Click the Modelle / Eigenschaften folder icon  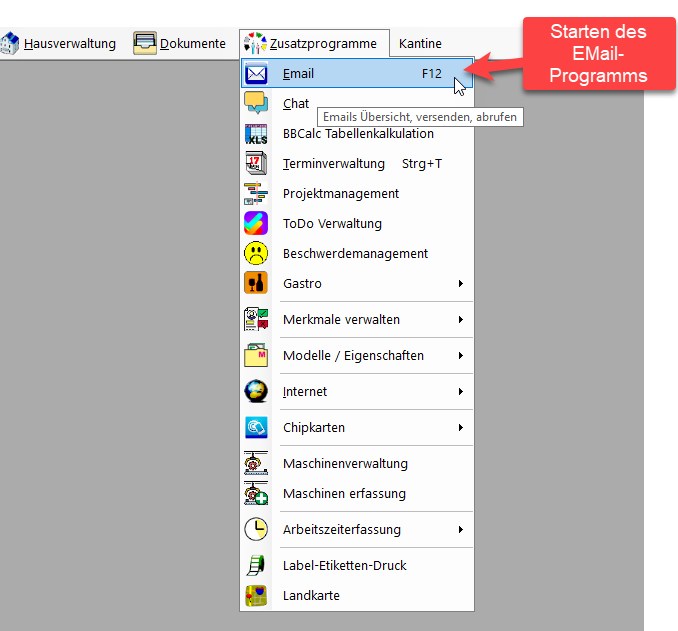coord(256,355)
